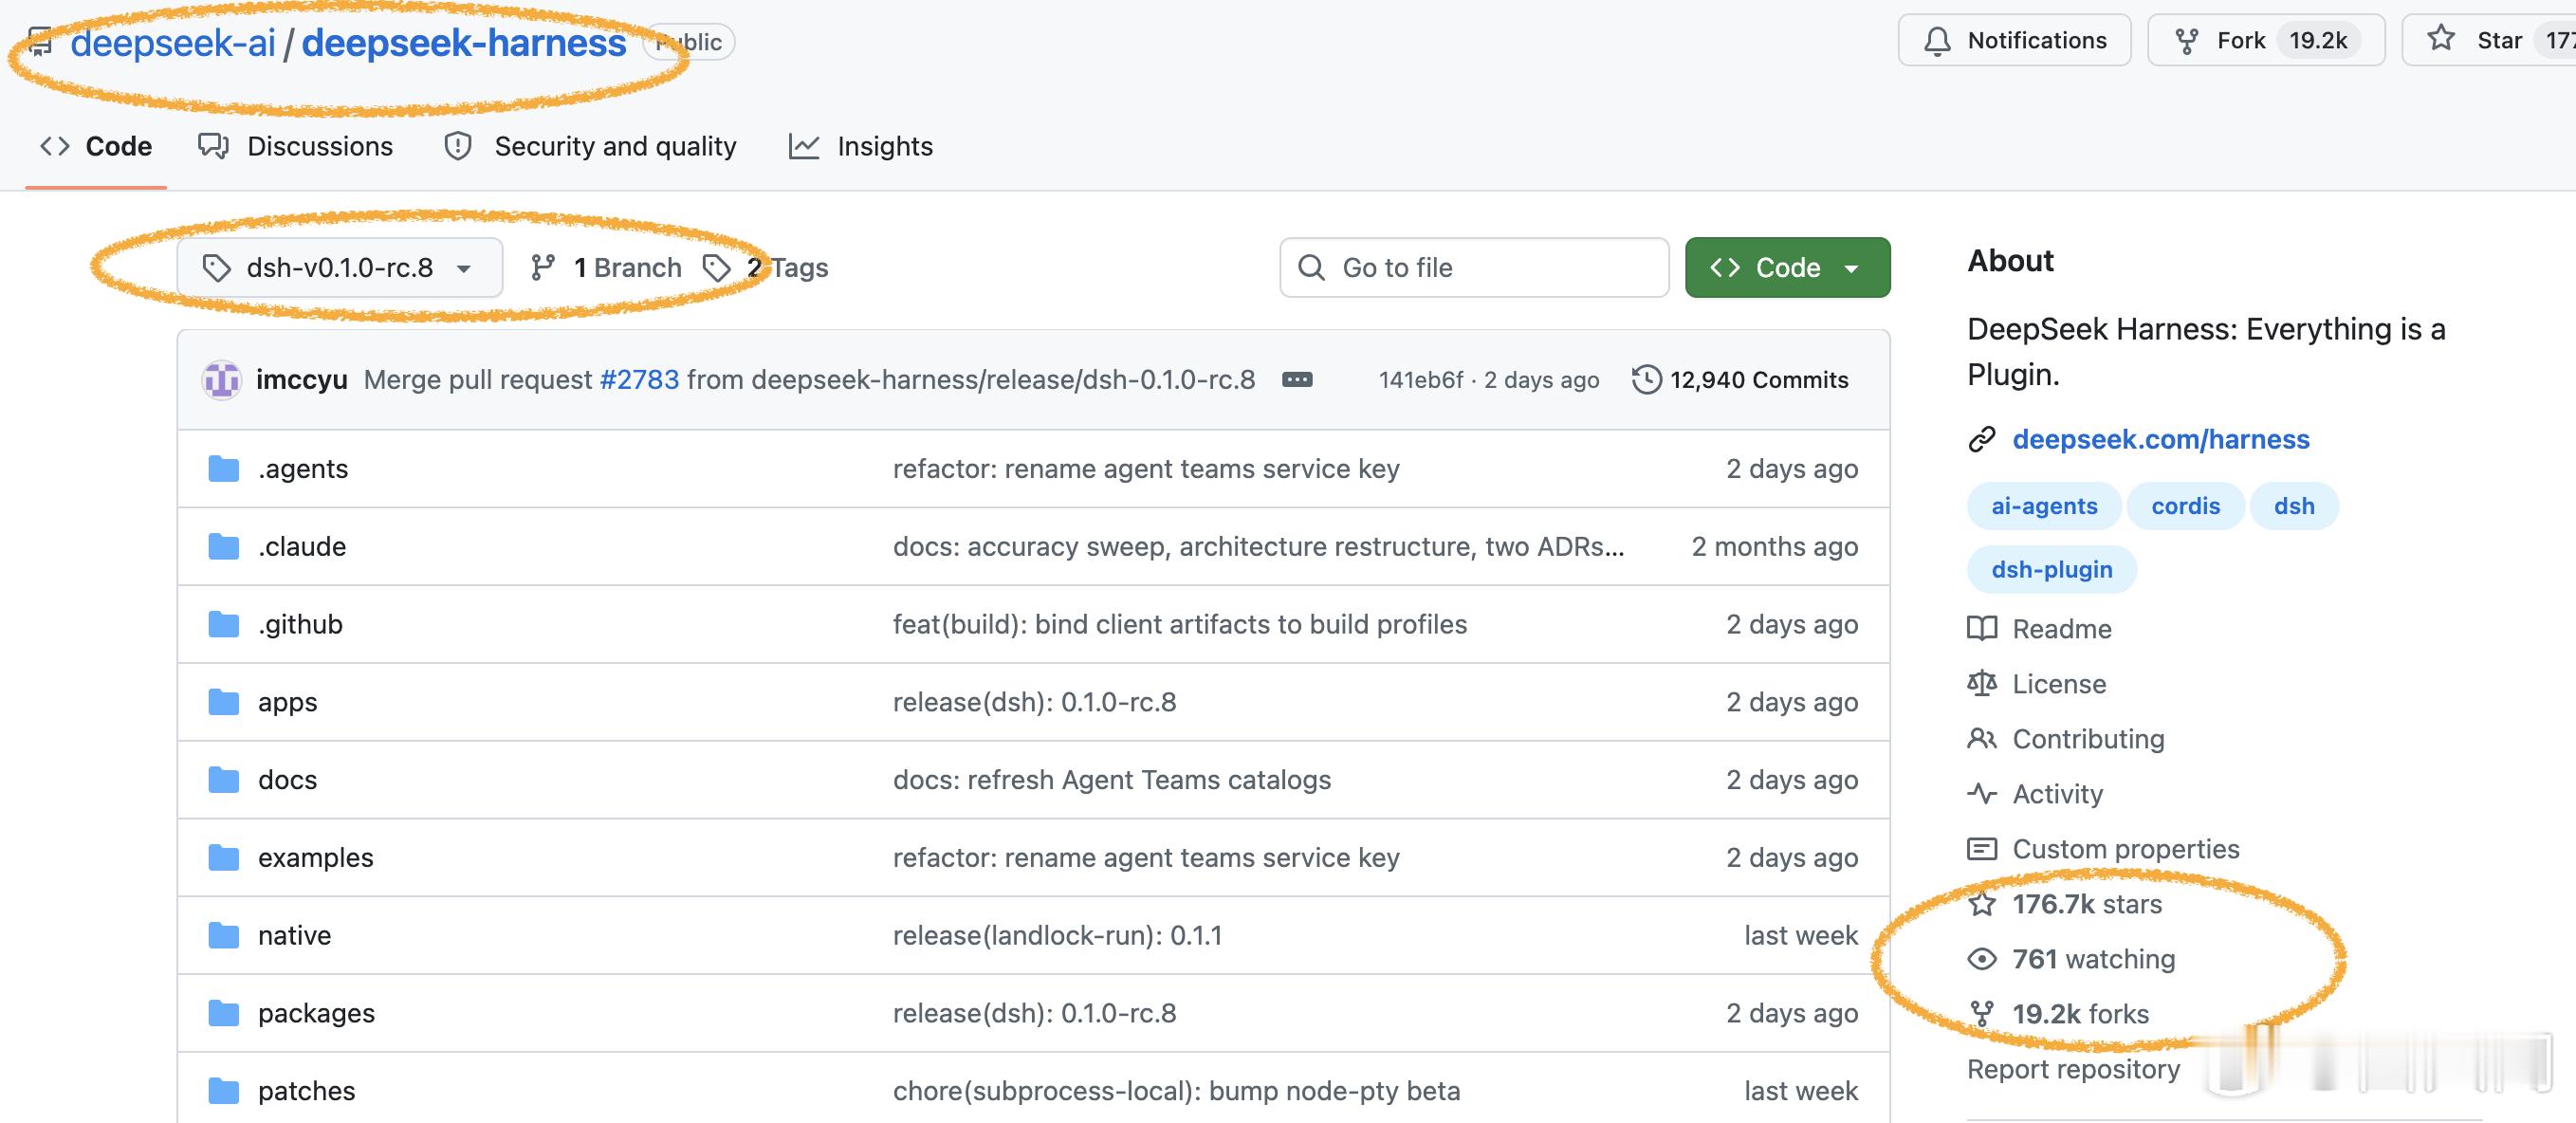The image size is (2576, 1123).
Task: Open the License link in About
Action: pos(2037,684)
